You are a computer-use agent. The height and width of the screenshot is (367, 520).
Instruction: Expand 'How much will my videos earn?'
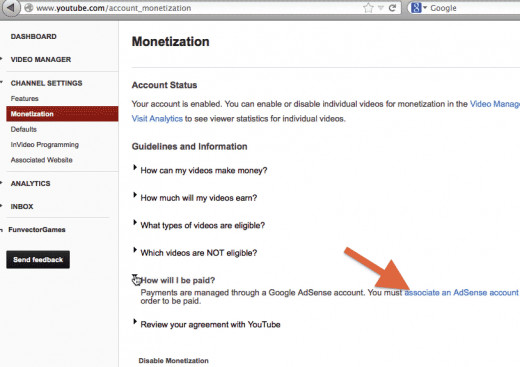pyautogui.click(x=199, y=198)
